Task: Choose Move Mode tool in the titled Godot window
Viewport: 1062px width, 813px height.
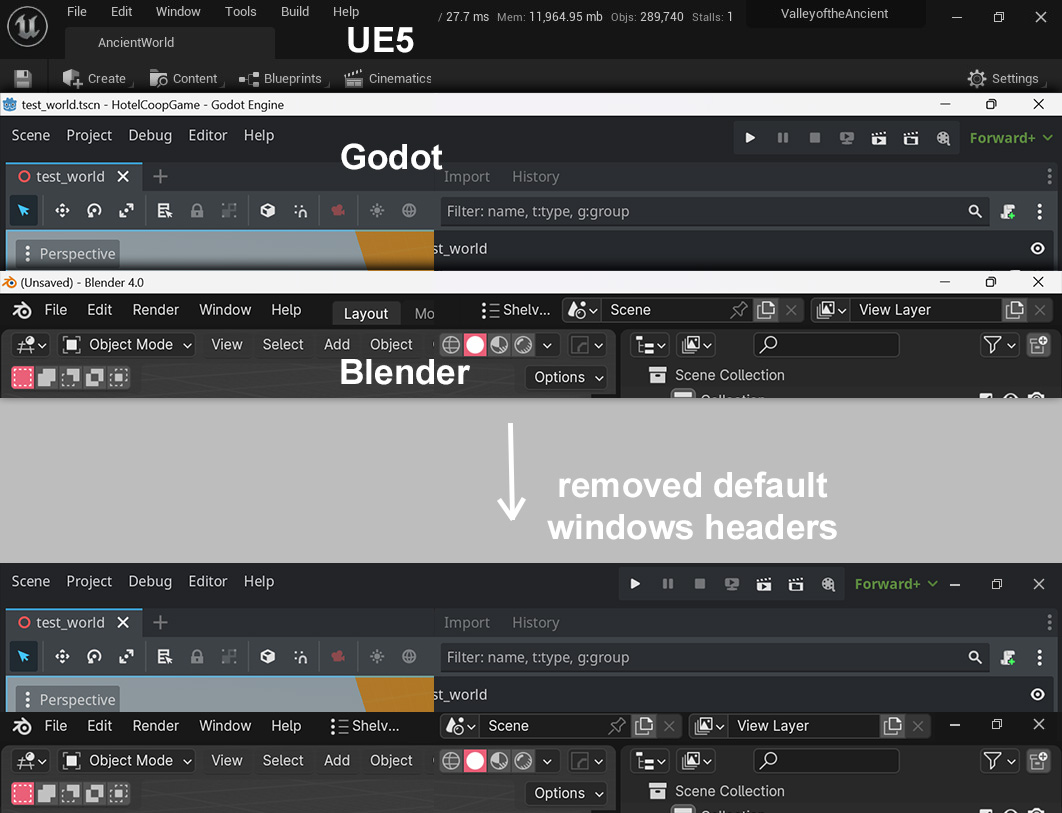Action: (62, 211)
